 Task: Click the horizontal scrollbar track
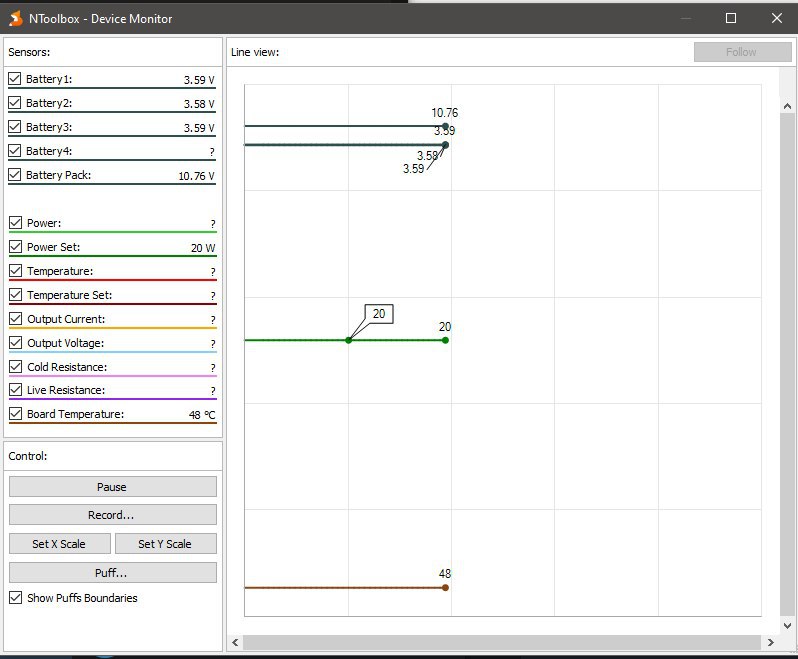click(x=503, y=642)
